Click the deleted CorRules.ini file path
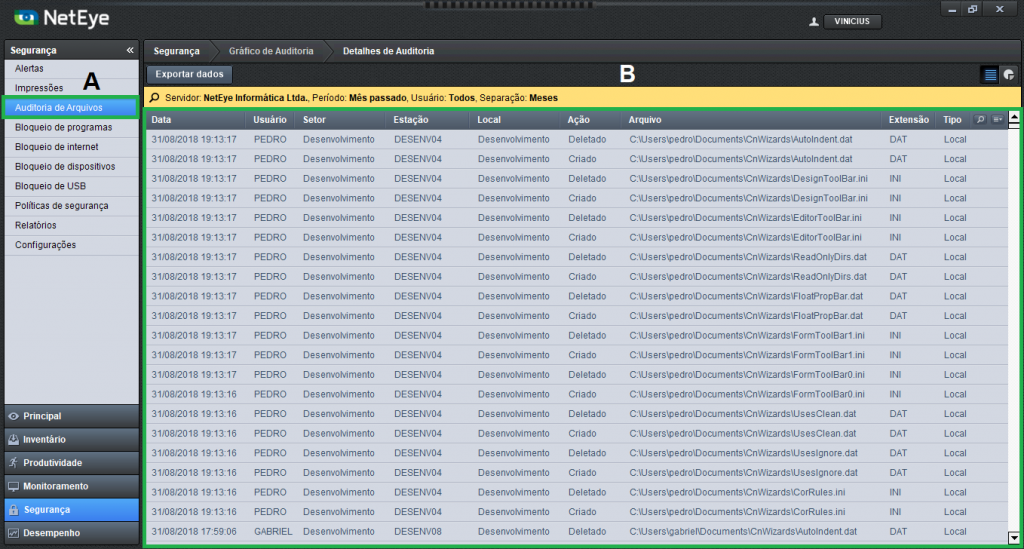Viewport: 1024px width, 549px height. [x=737, y=492]
